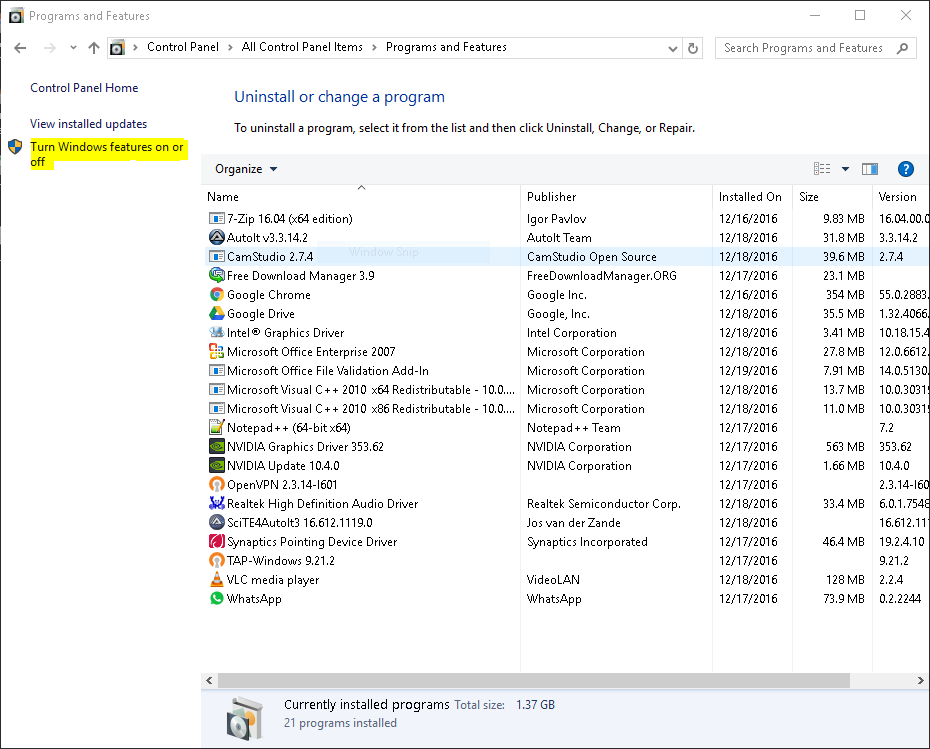Click the Visual C++ 2010 x86 icon
The image size is (930, 749).
point(216,409)
